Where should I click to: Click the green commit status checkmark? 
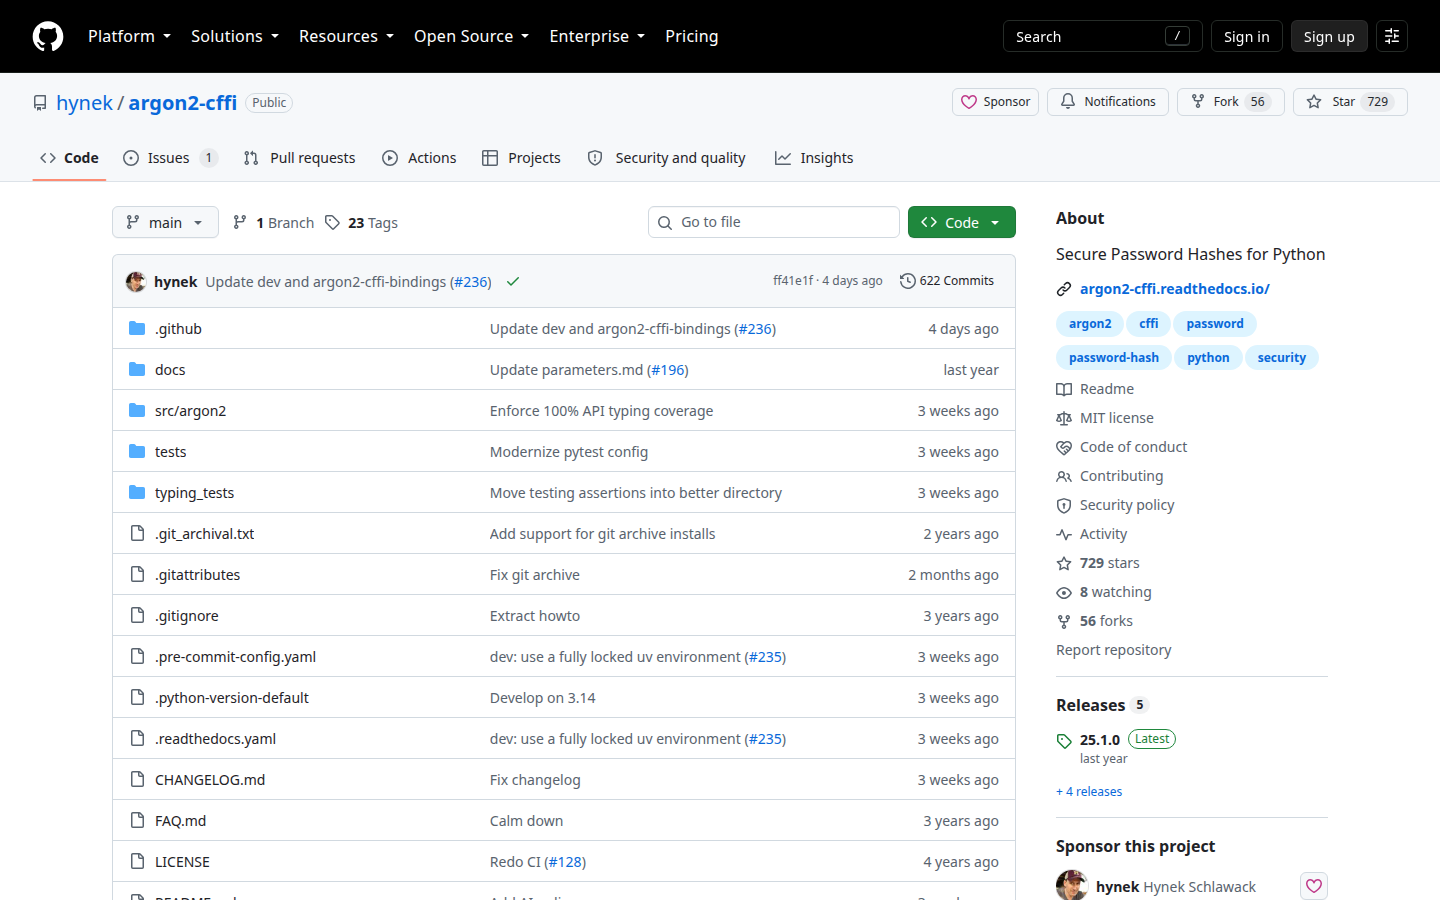click(x=513, y=282)
